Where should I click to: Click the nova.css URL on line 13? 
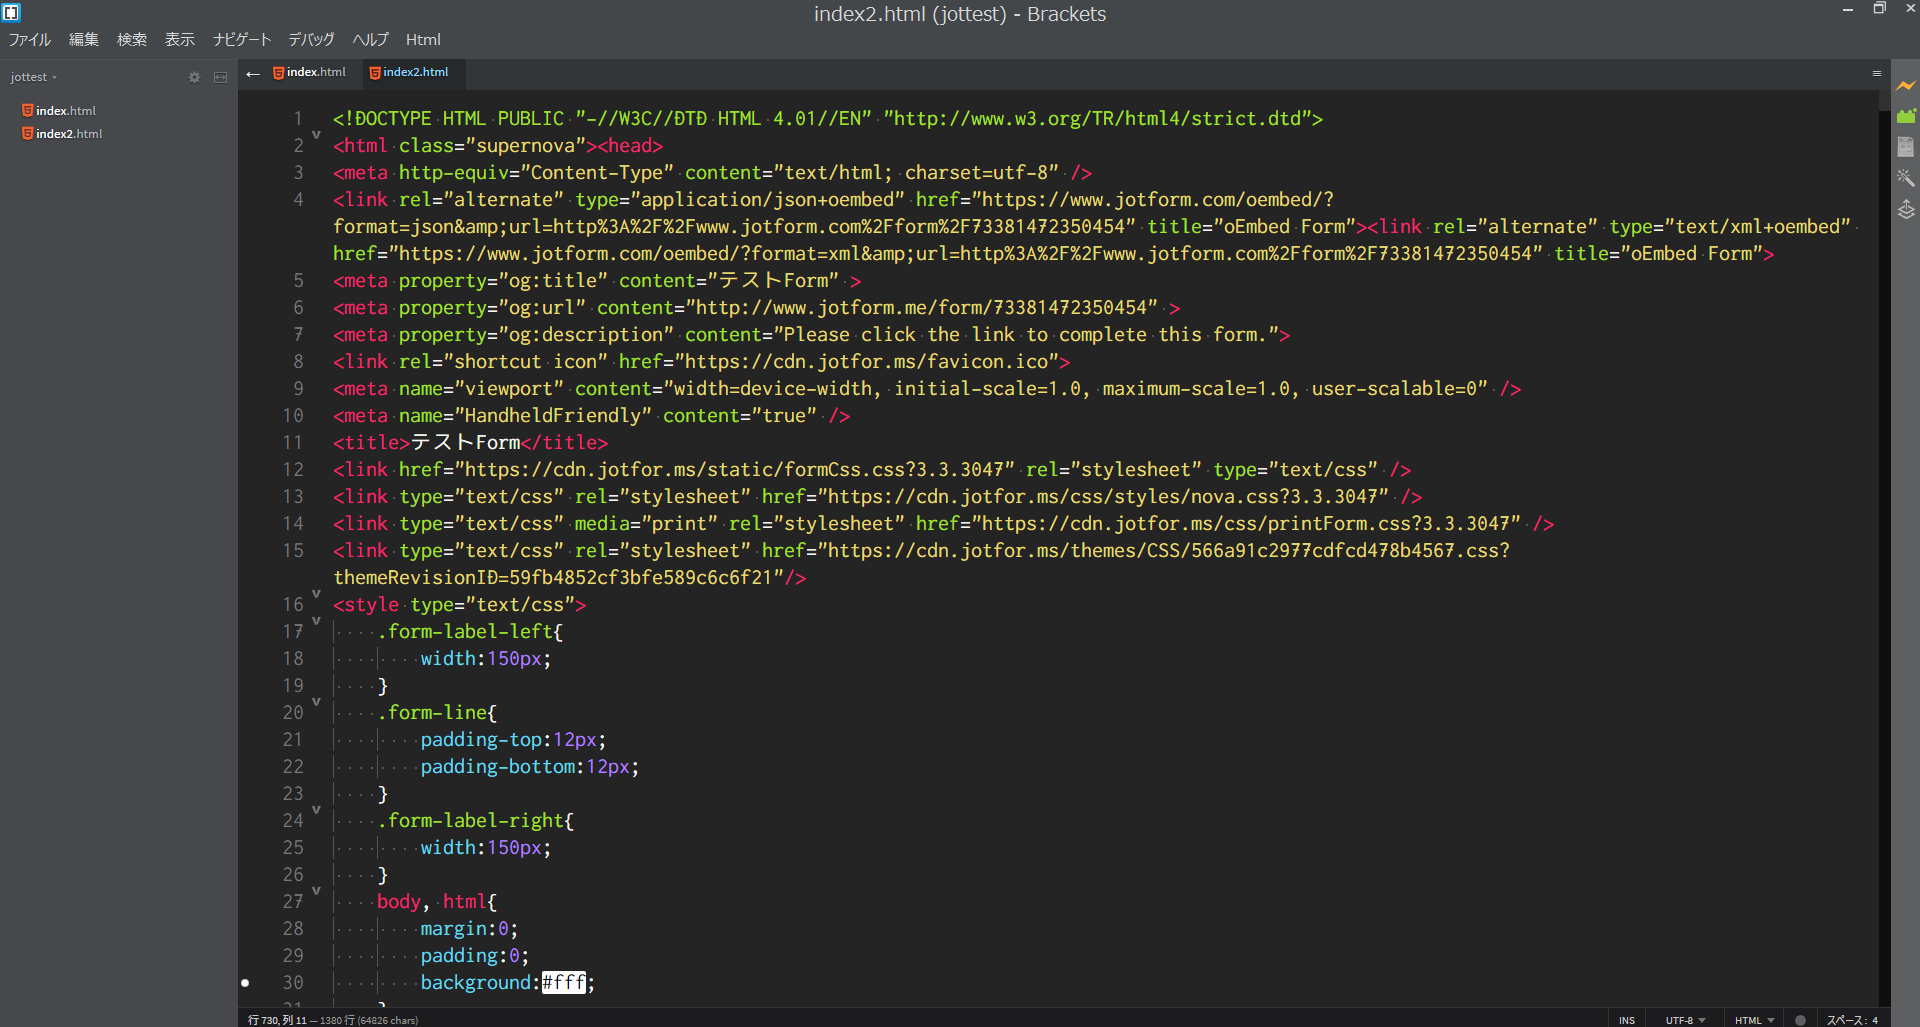[1103, 497]
